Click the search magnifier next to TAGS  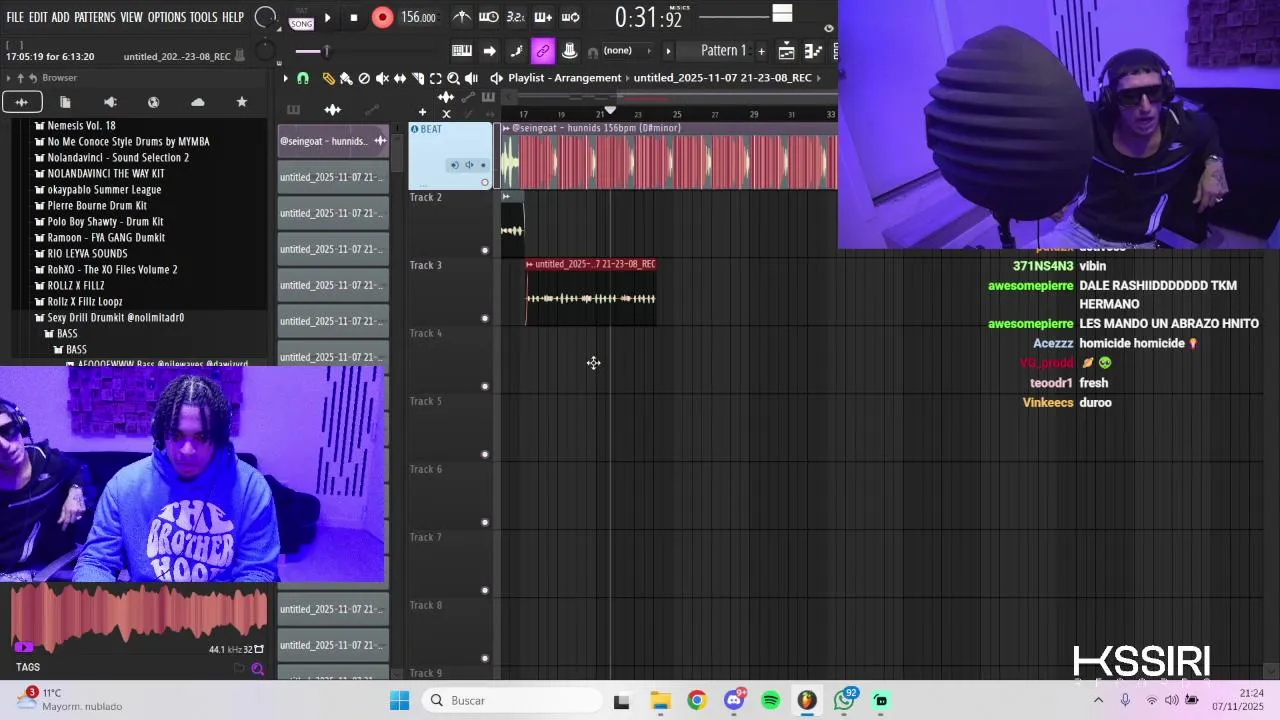(258, 669)
